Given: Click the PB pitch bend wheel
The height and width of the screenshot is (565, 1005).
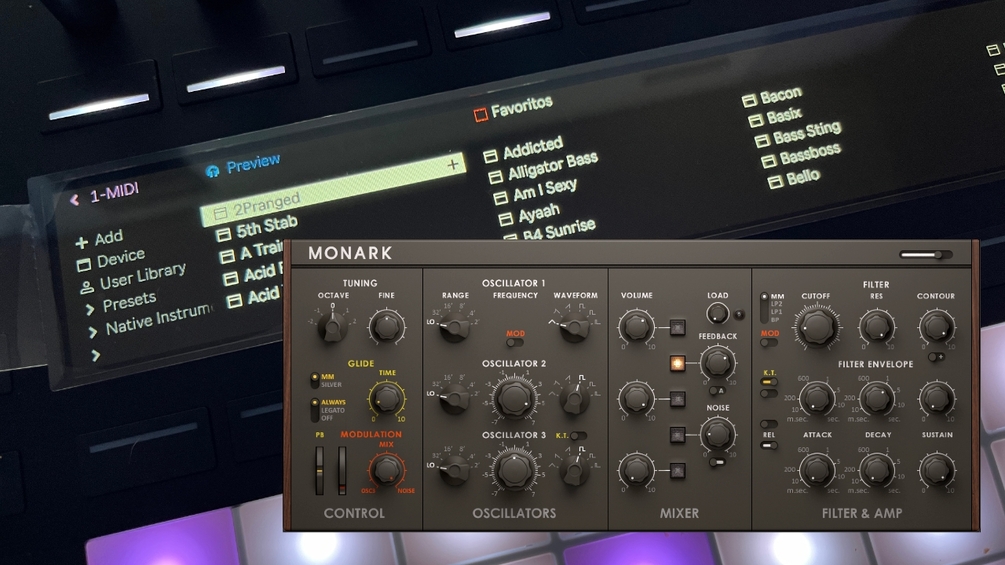Looking at the screenshot, I should (x=319, y=471).
